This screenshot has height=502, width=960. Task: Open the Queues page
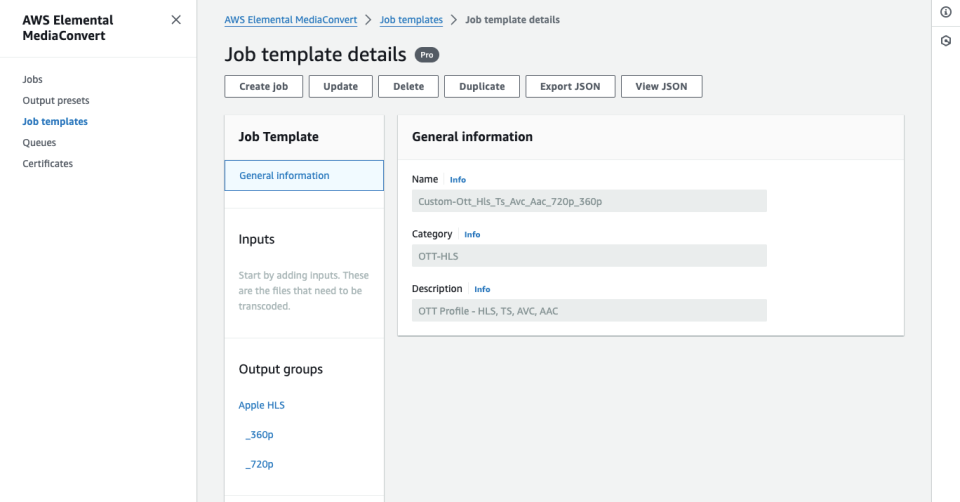(x=39, y=142)
